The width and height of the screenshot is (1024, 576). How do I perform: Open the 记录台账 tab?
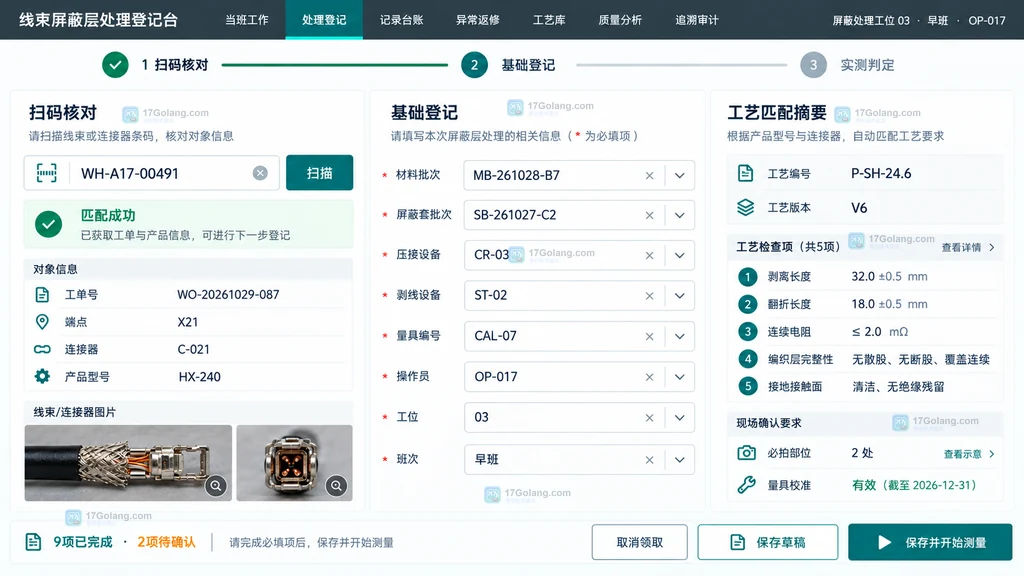402,20
